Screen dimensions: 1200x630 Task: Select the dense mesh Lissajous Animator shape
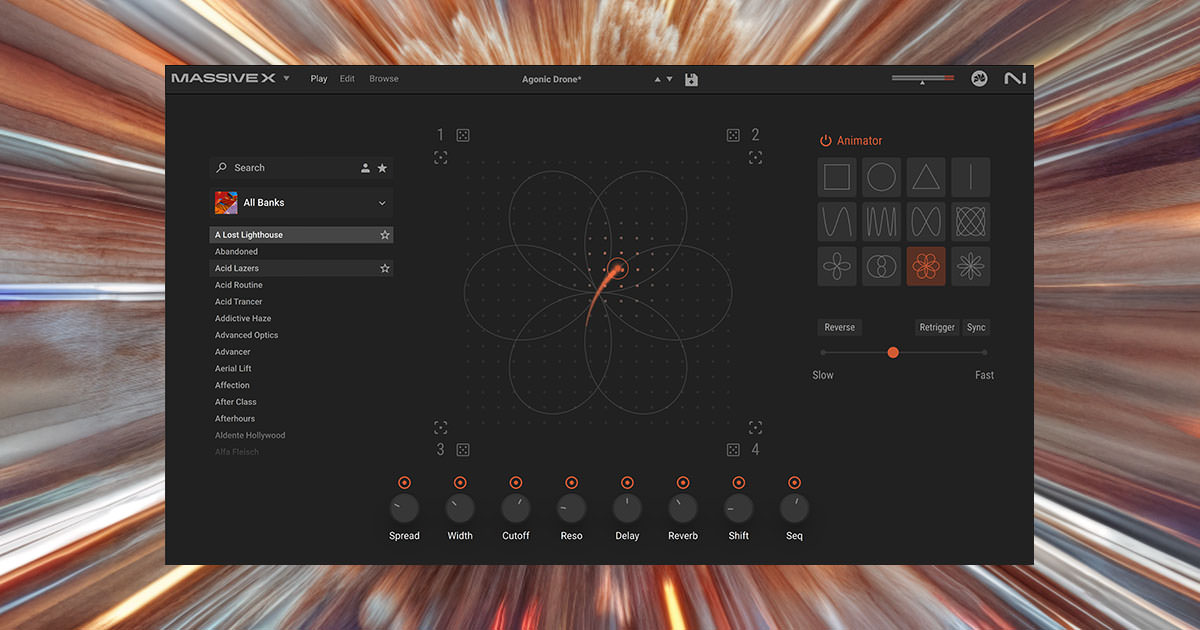971,221
